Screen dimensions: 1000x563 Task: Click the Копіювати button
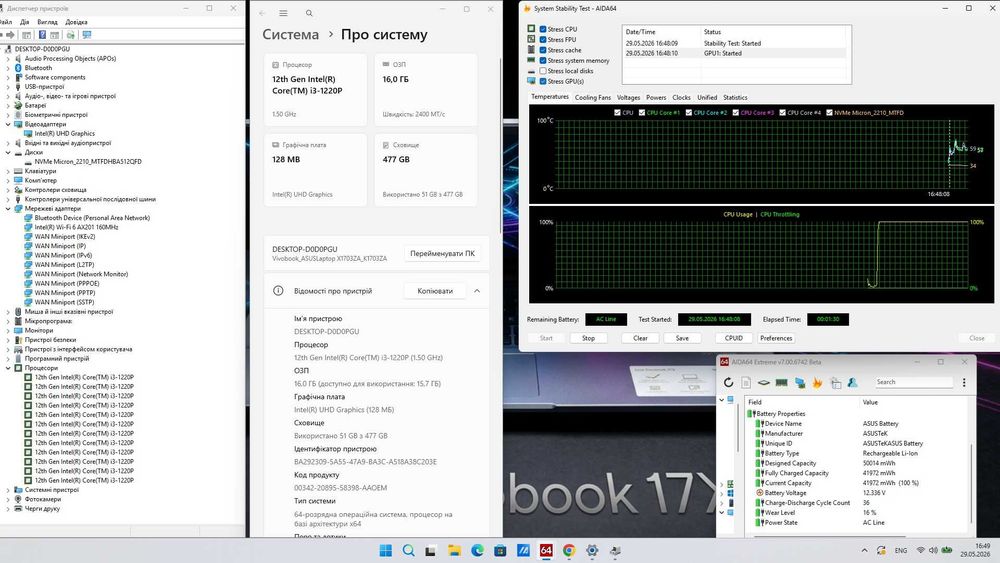pyautogui.click(x=435, y=291)
